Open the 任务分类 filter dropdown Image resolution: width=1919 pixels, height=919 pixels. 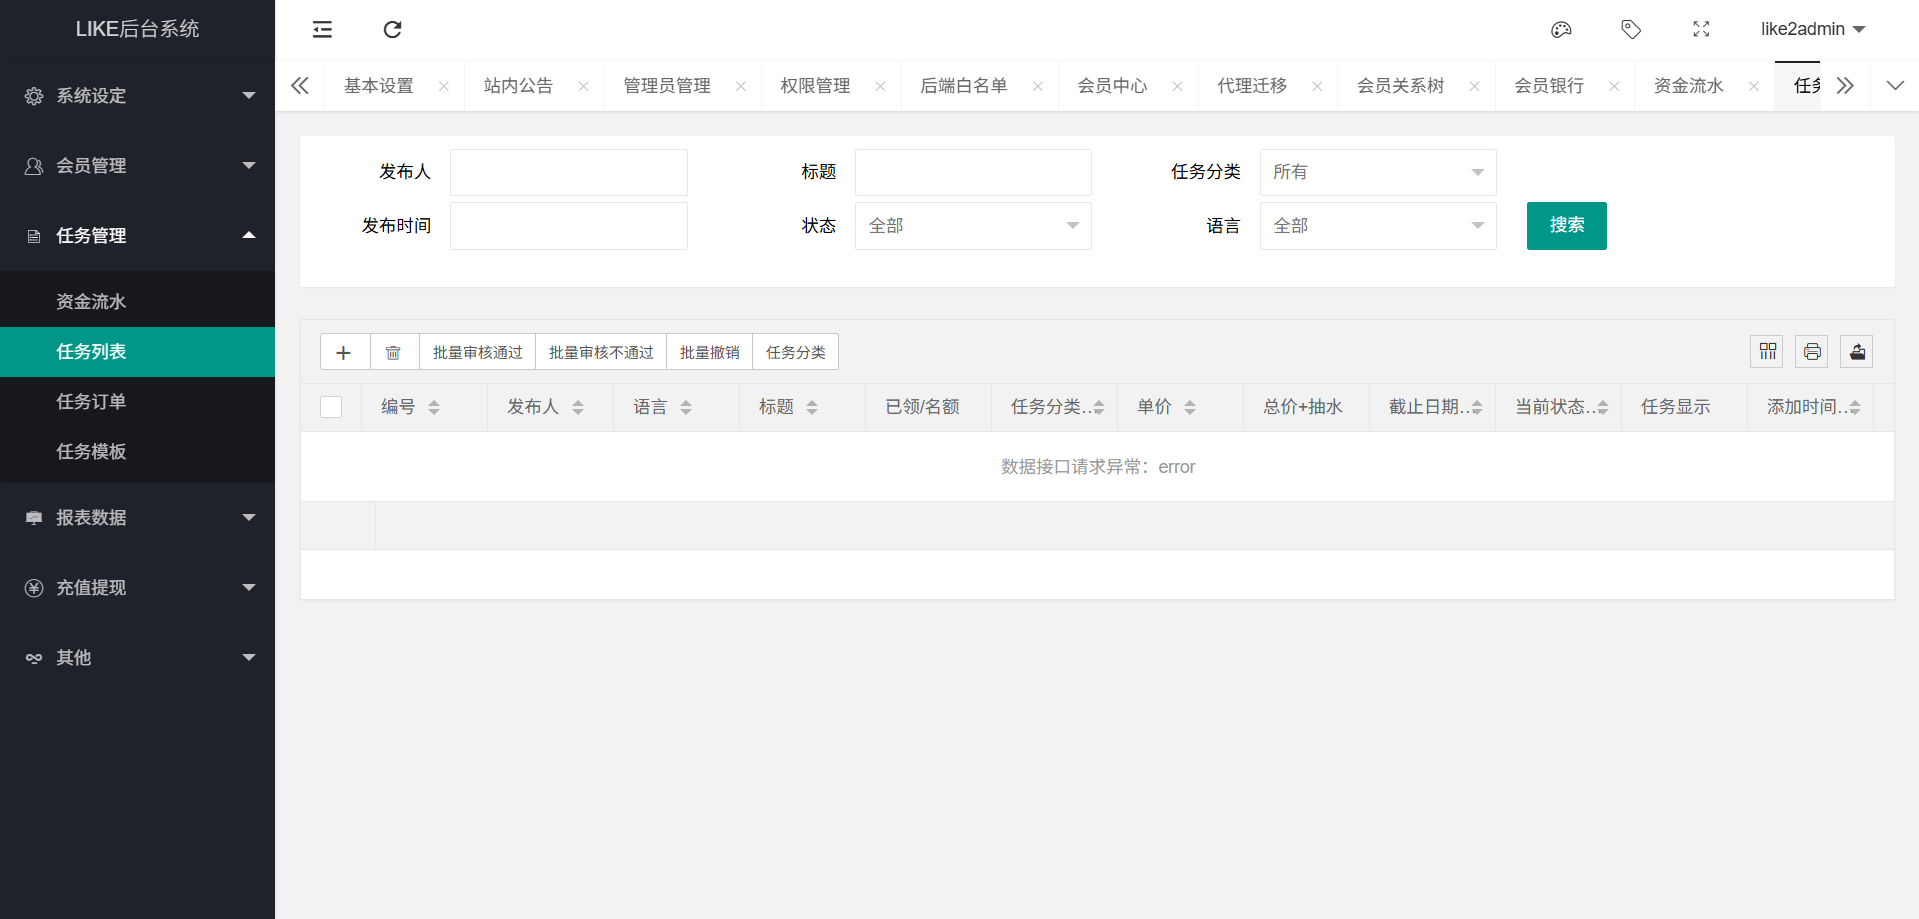point(1378,172)
